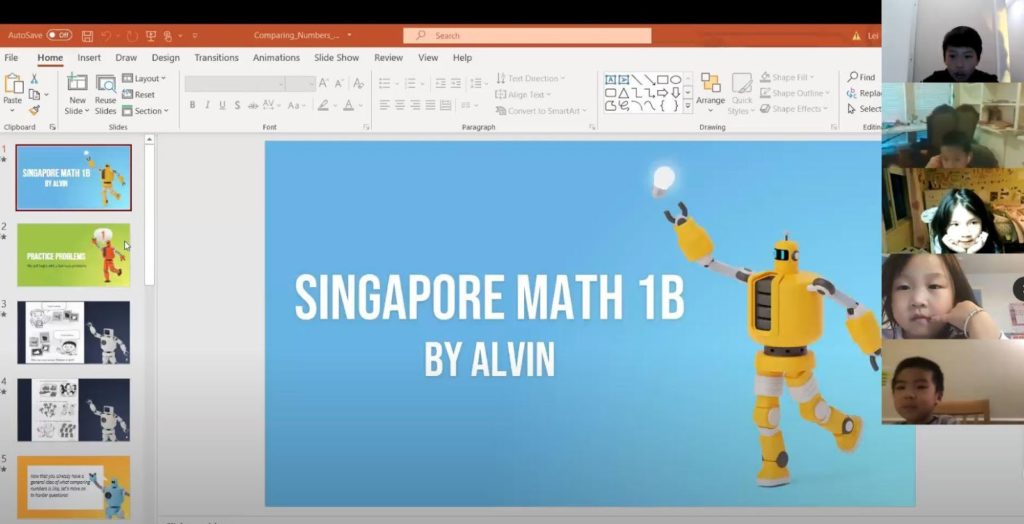1024x524 pixels.
Task: Toggle Italic formatting
Action: click(x=207, y=105)
